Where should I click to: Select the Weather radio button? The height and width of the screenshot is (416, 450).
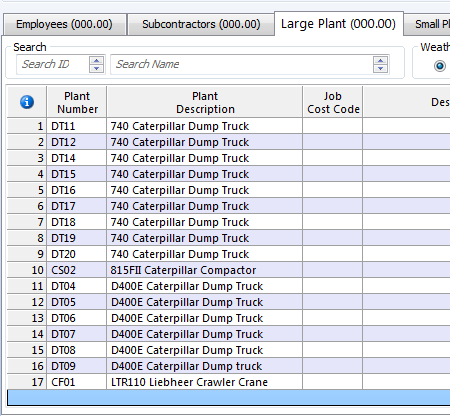tap(440, 66)
